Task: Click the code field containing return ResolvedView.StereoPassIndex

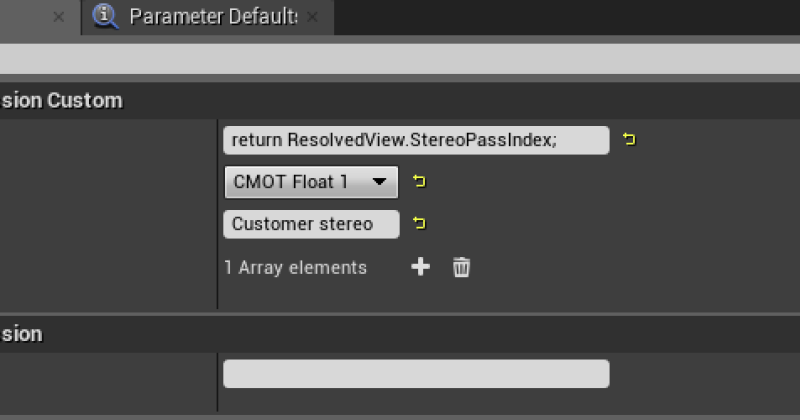Action: click(416, 140)
